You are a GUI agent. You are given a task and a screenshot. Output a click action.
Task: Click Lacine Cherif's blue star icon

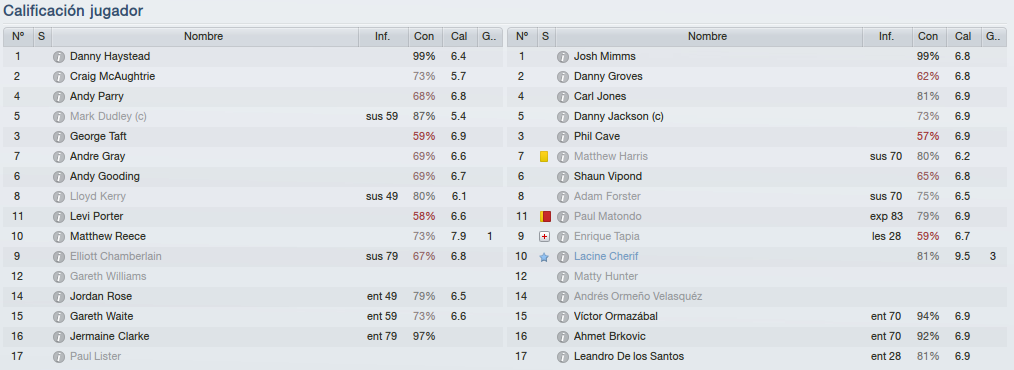(x=544, y=257)
